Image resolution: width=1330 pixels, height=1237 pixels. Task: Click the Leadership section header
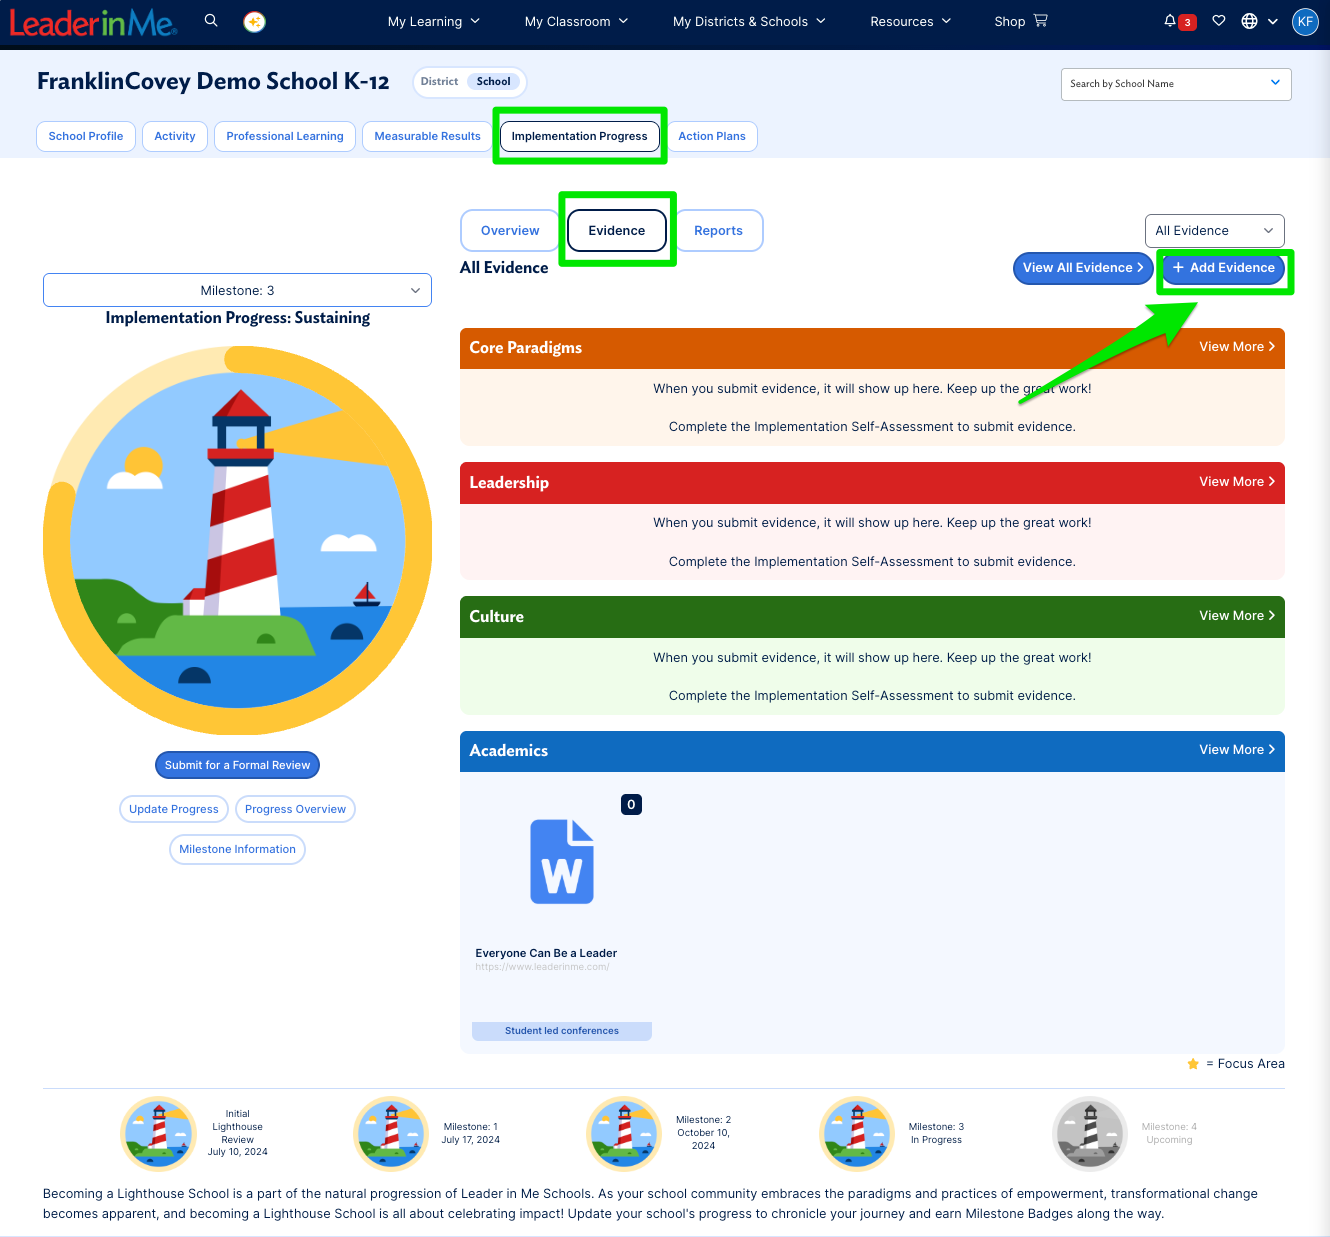tap(872, 483)
